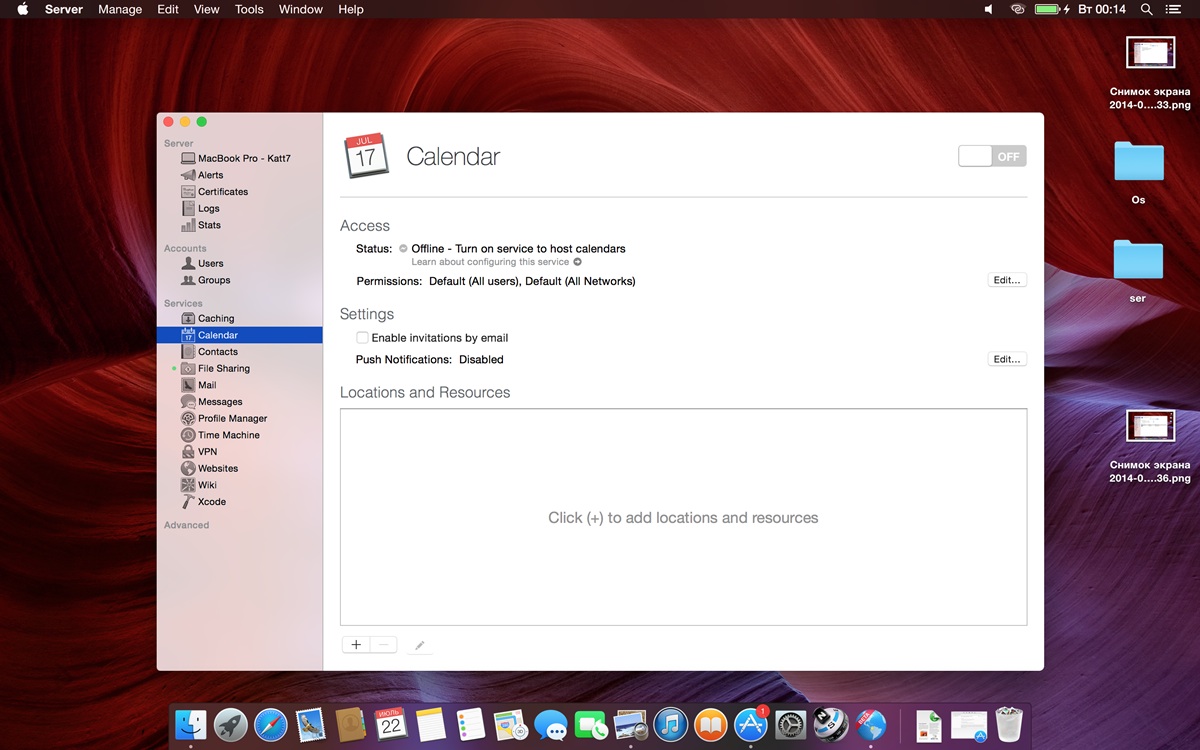The width and height of the screenshot is (1200, 750).
Task: Open System Preferences from the Dock
Action: tap(791, 725)
